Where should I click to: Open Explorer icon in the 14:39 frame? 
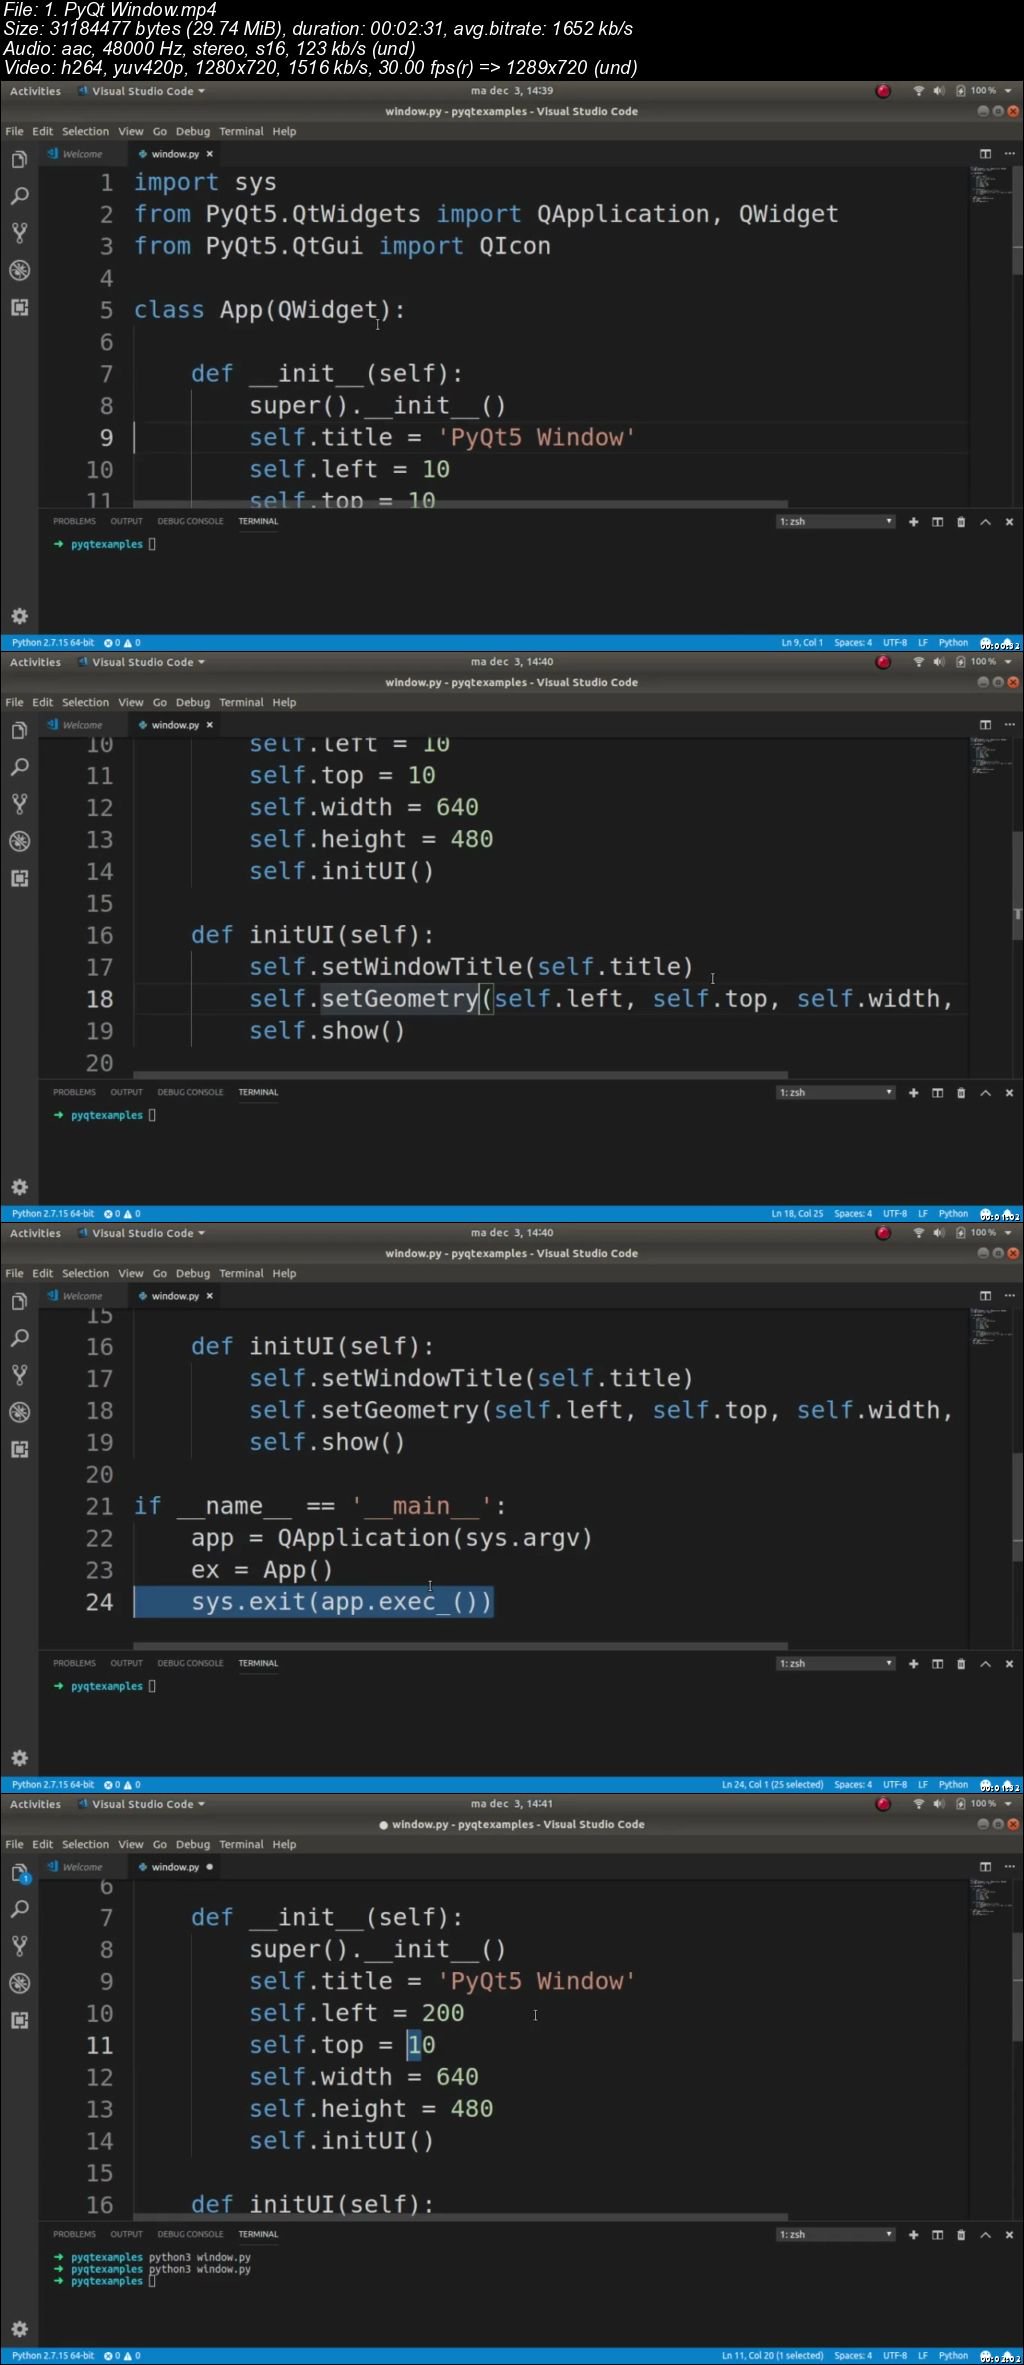[x=19, y=160]
